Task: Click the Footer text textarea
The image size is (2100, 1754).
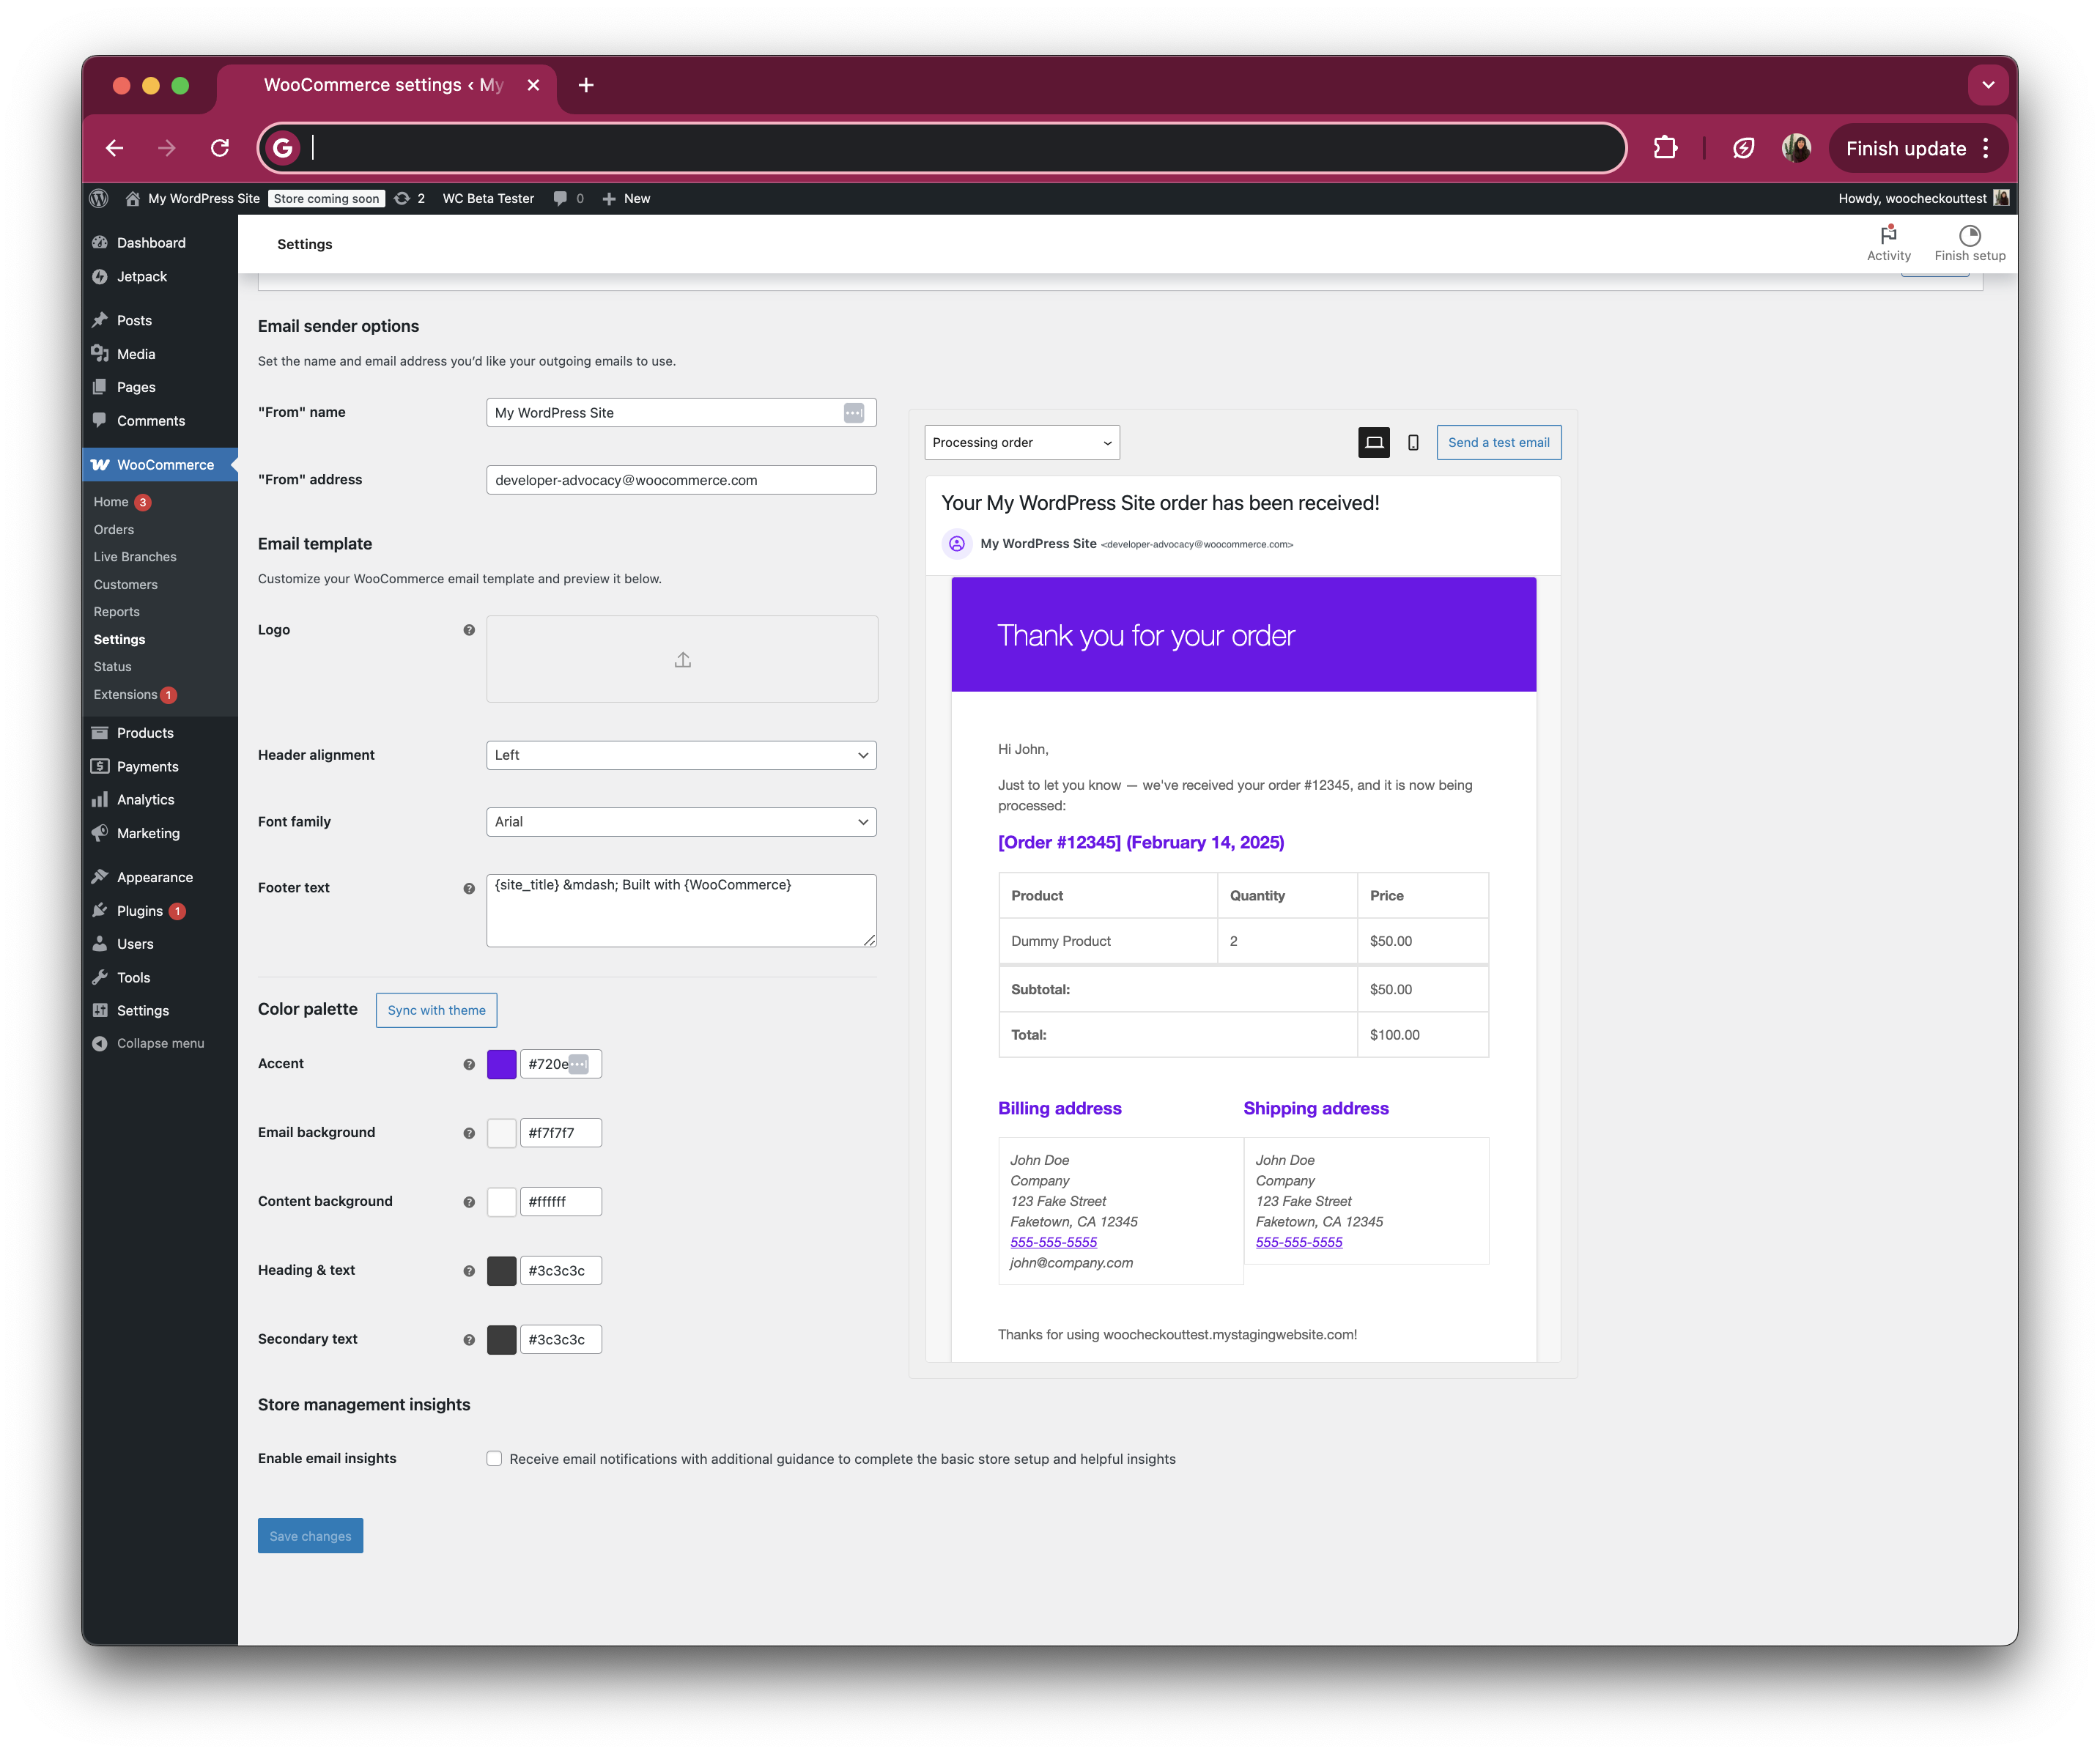Action: 681,911
